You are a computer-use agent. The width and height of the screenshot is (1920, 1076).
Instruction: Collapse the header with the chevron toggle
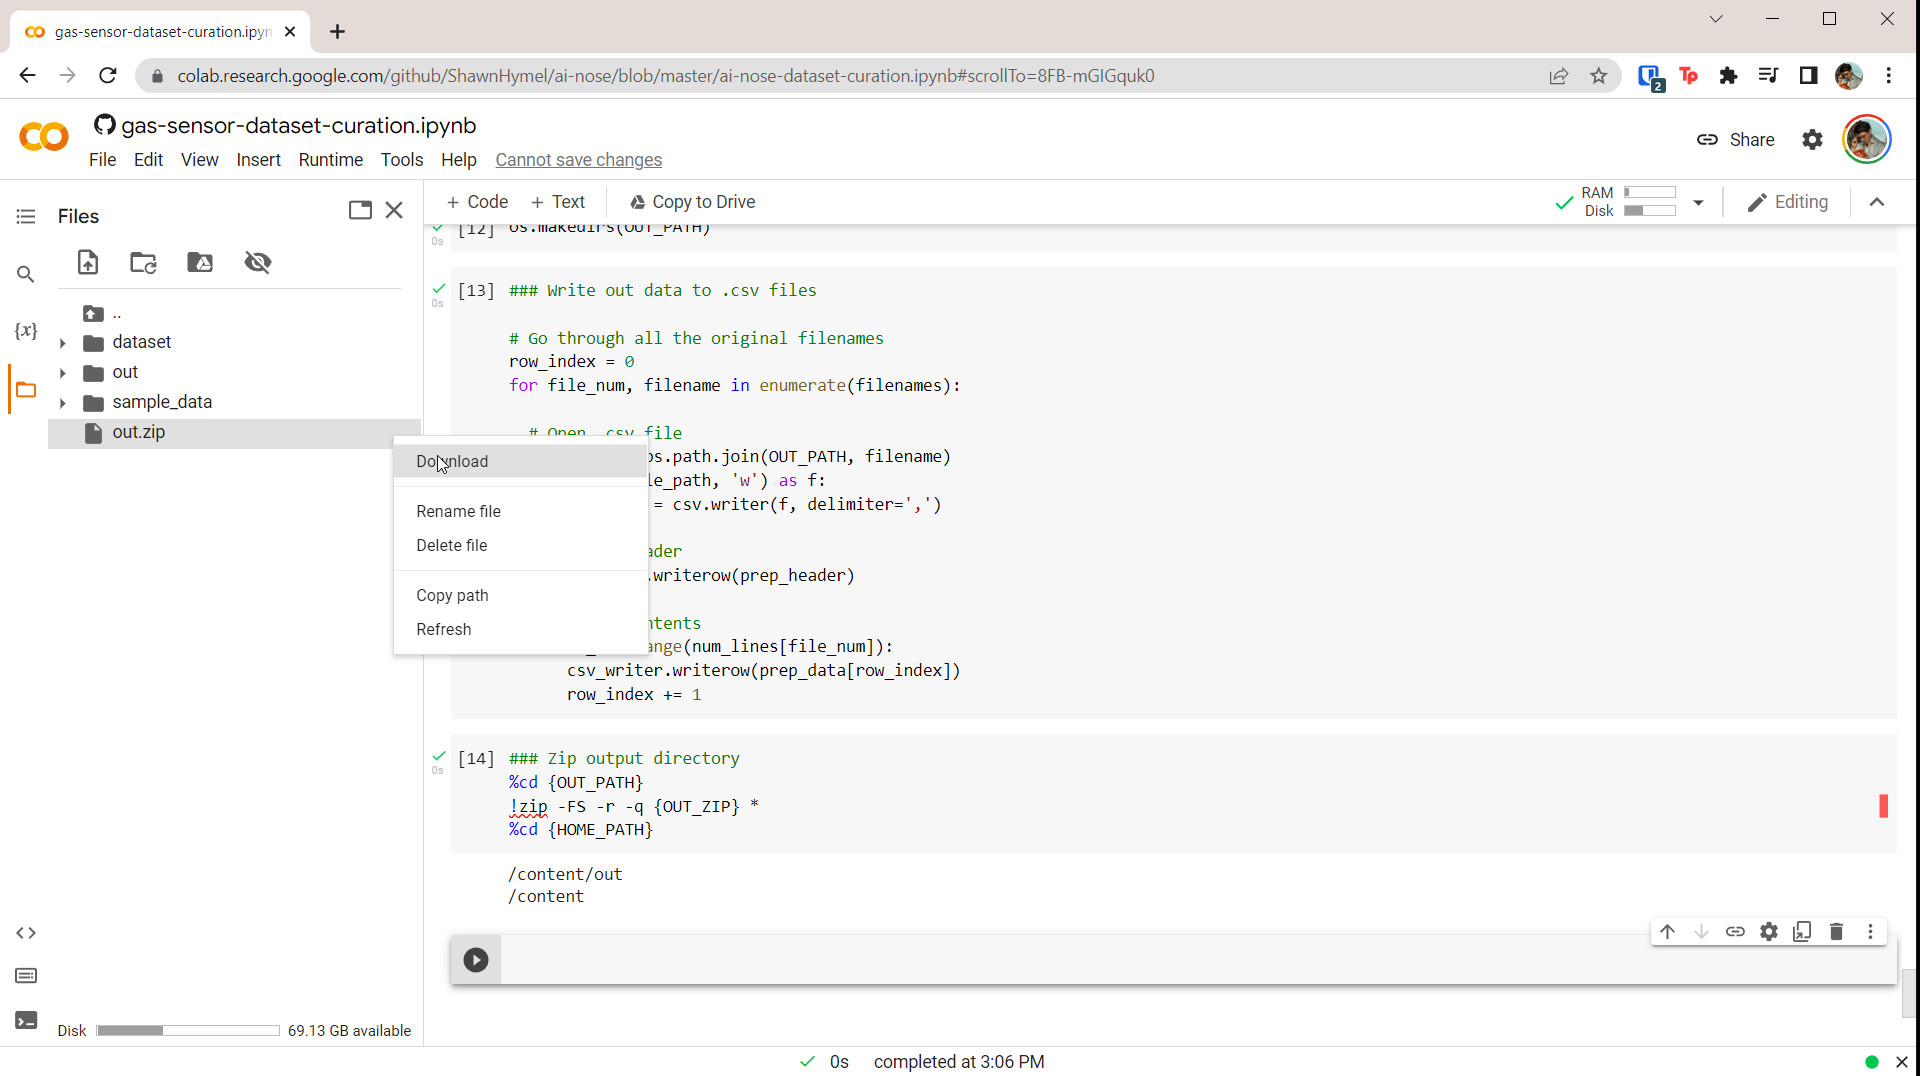(1877, 203)
